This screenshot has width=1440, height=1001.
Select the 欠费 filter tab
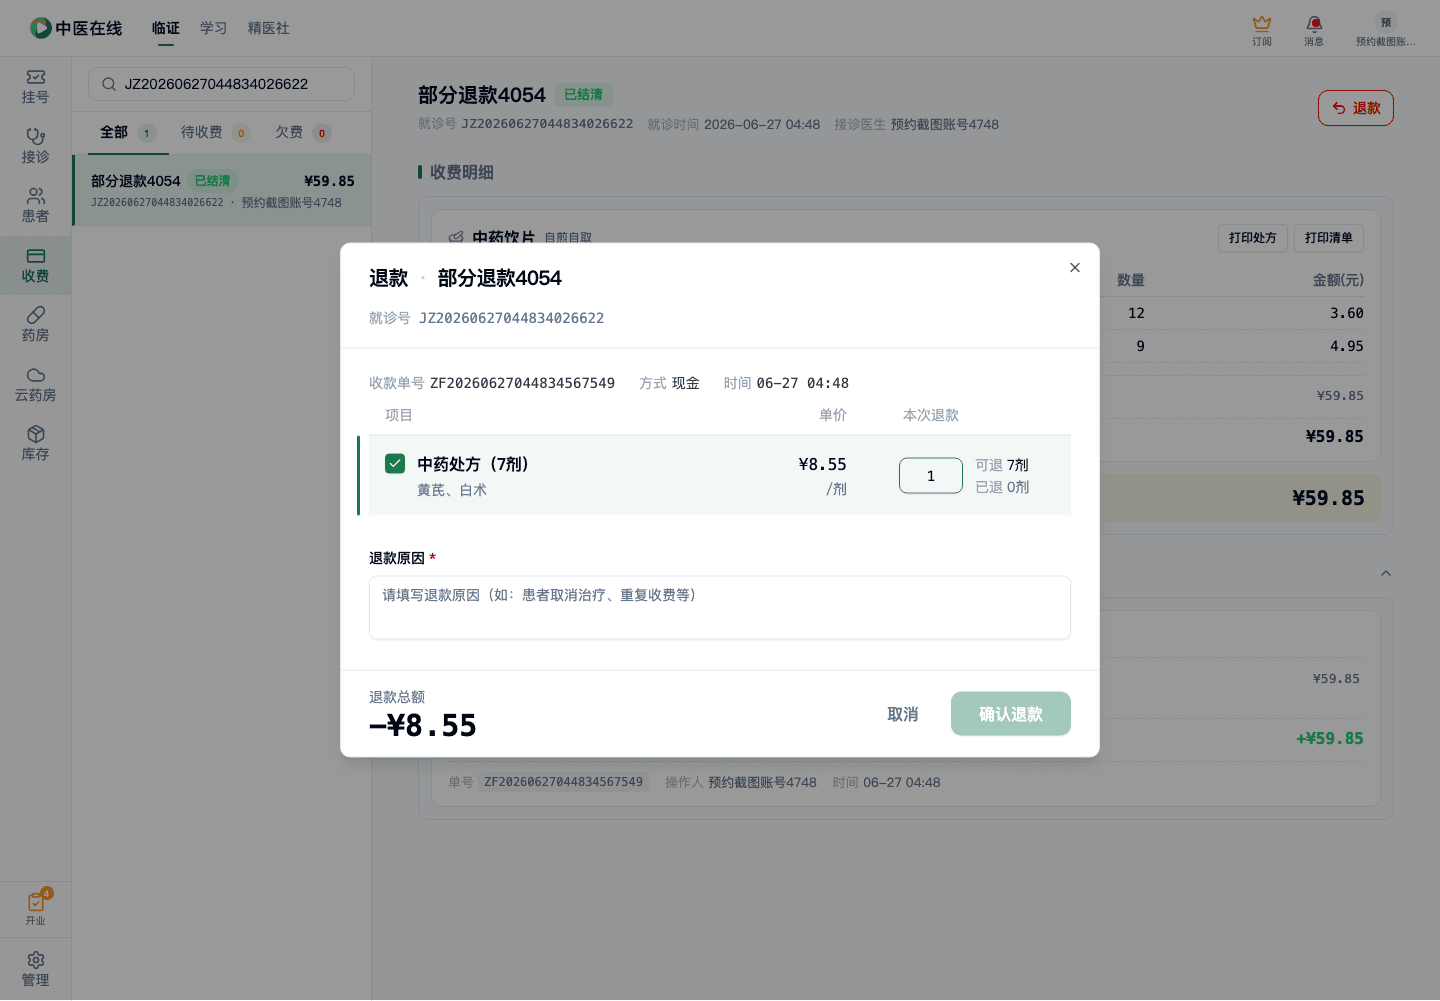tap(303, 132)
